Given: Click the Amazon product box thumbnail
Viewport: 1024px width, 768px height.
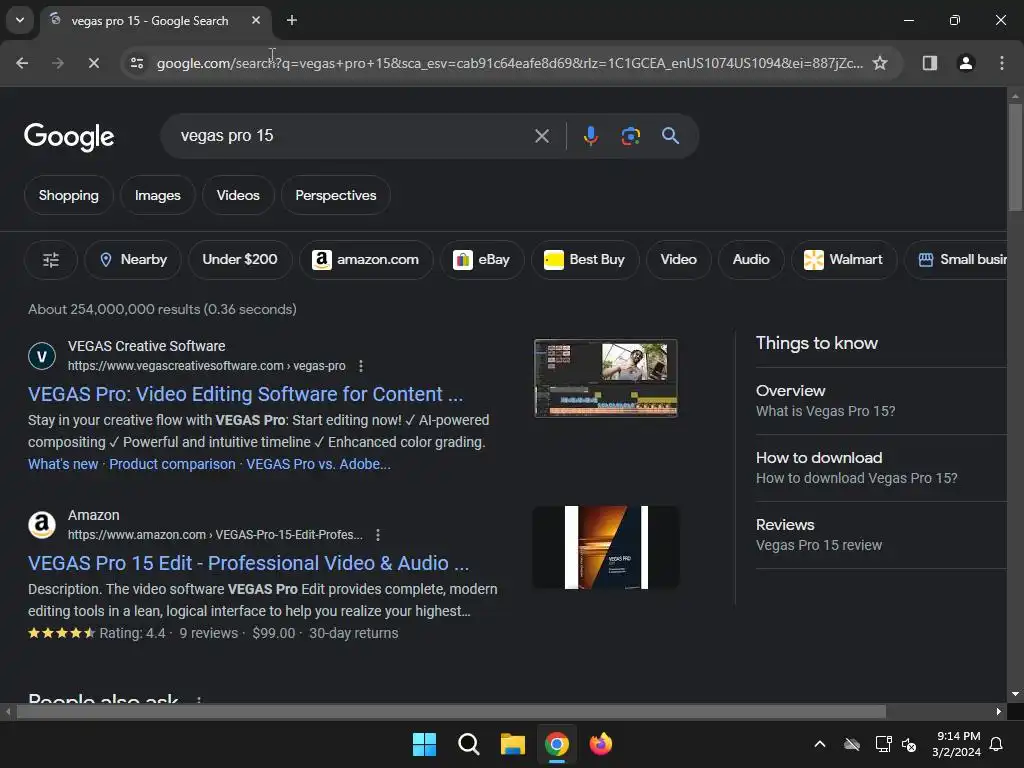Looking at the screenshot, I should (x=606, y=547).
